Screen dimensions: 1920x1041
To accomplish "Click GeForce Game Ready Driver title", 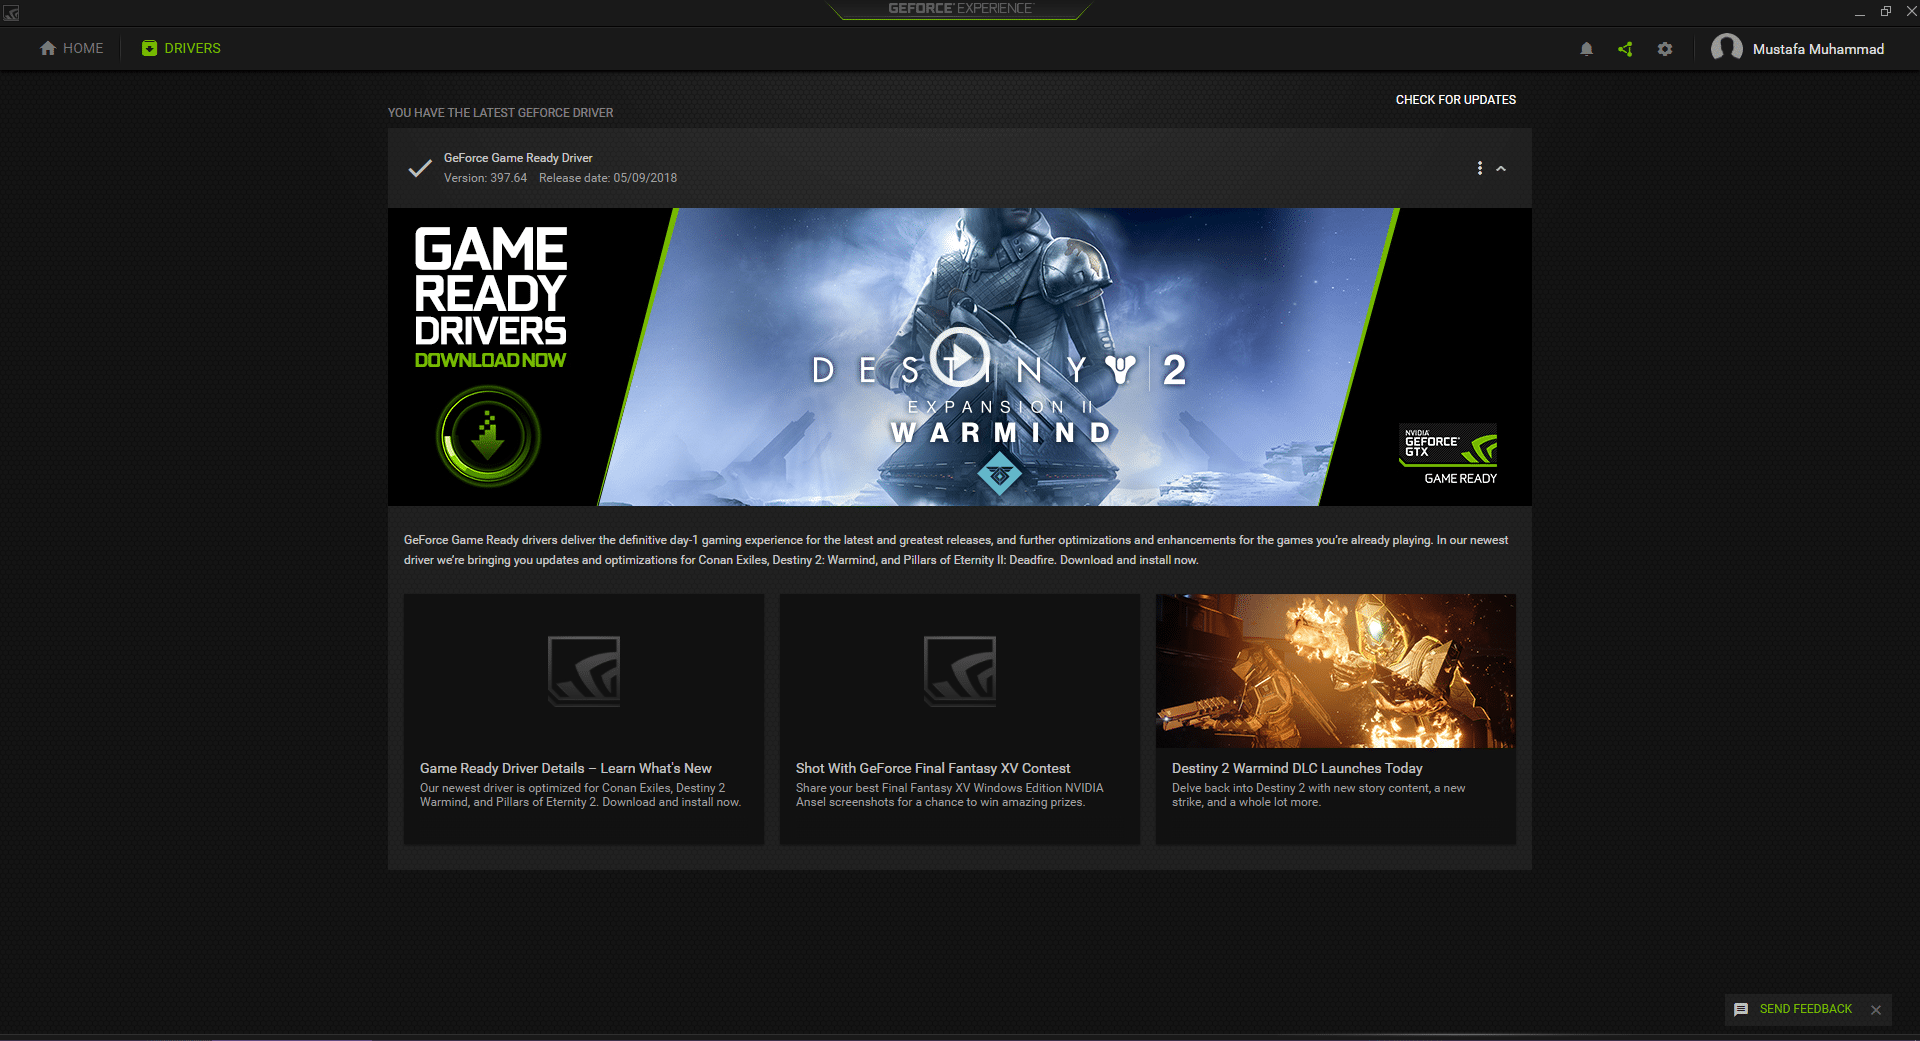I will coord(518,158).
